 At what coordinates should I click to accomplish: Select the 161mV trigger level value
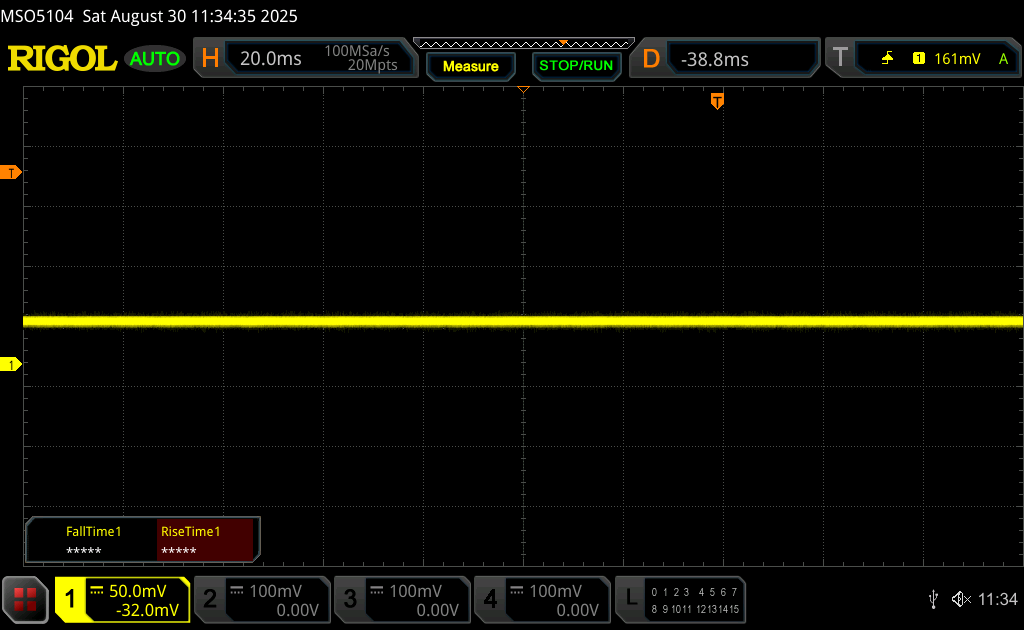point(957,59)
